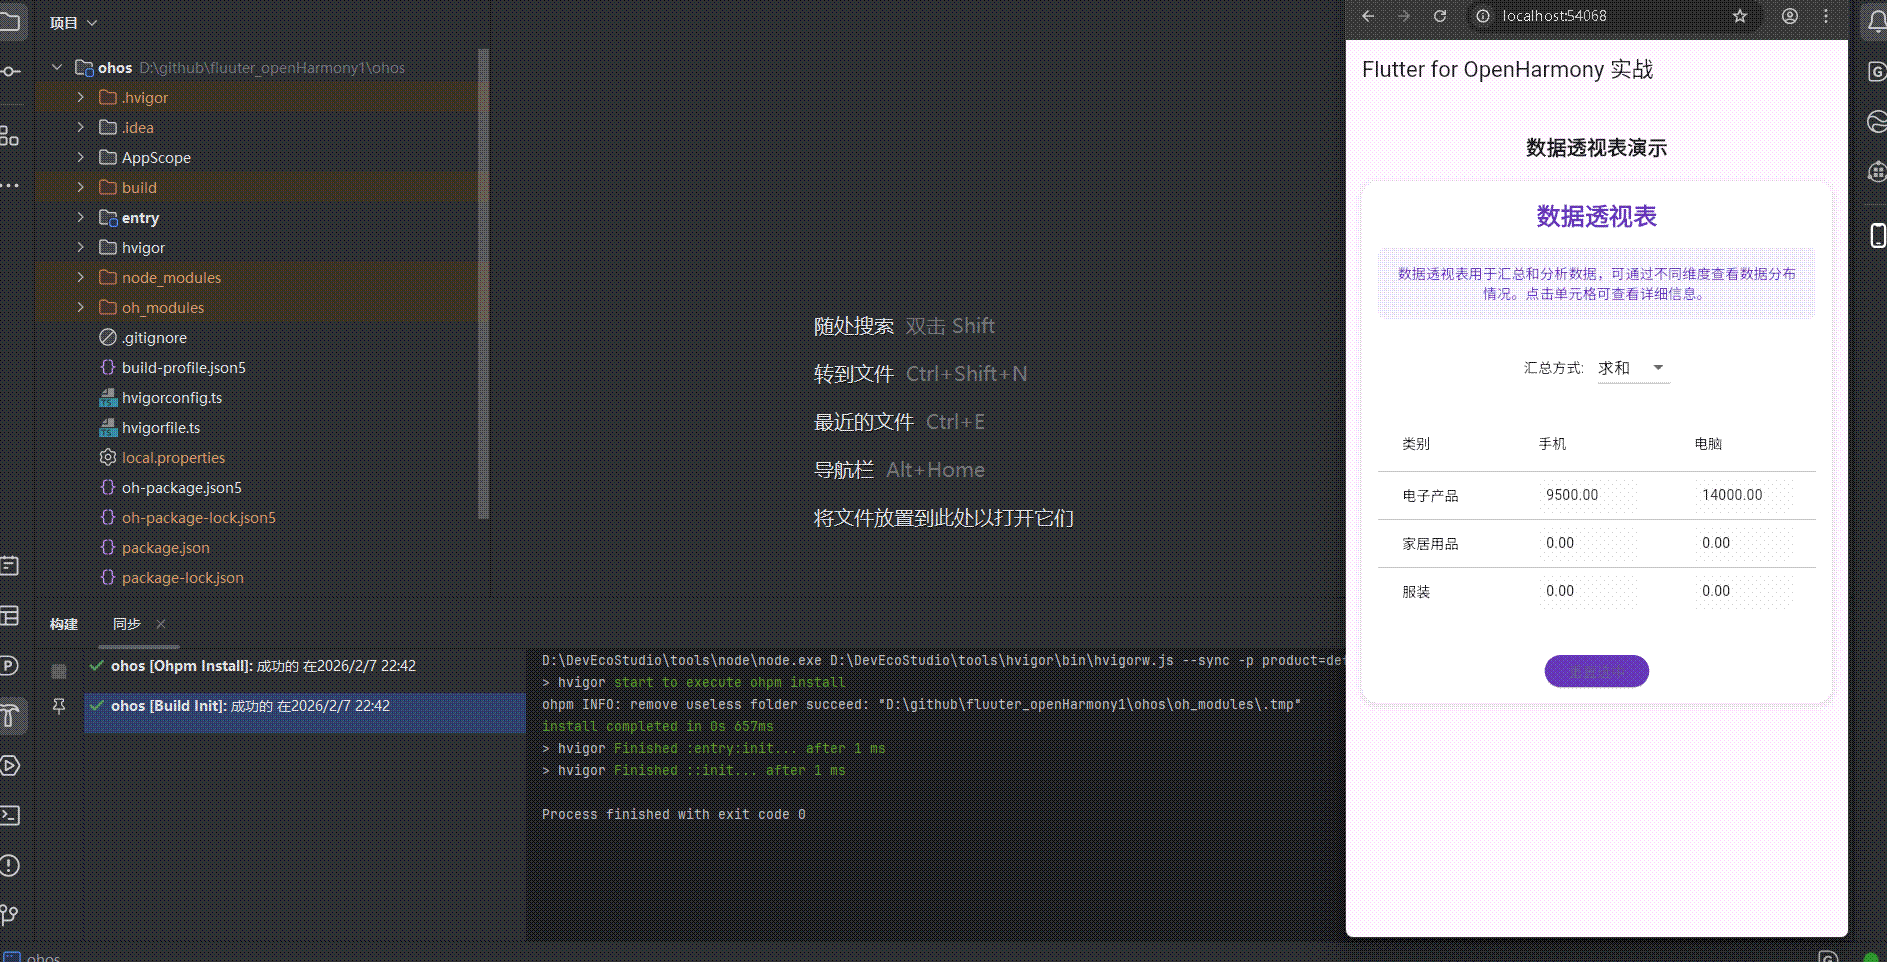Reload the localhost page
The height and width of the screenshot is (962, 1887).
coord(1440,16)
